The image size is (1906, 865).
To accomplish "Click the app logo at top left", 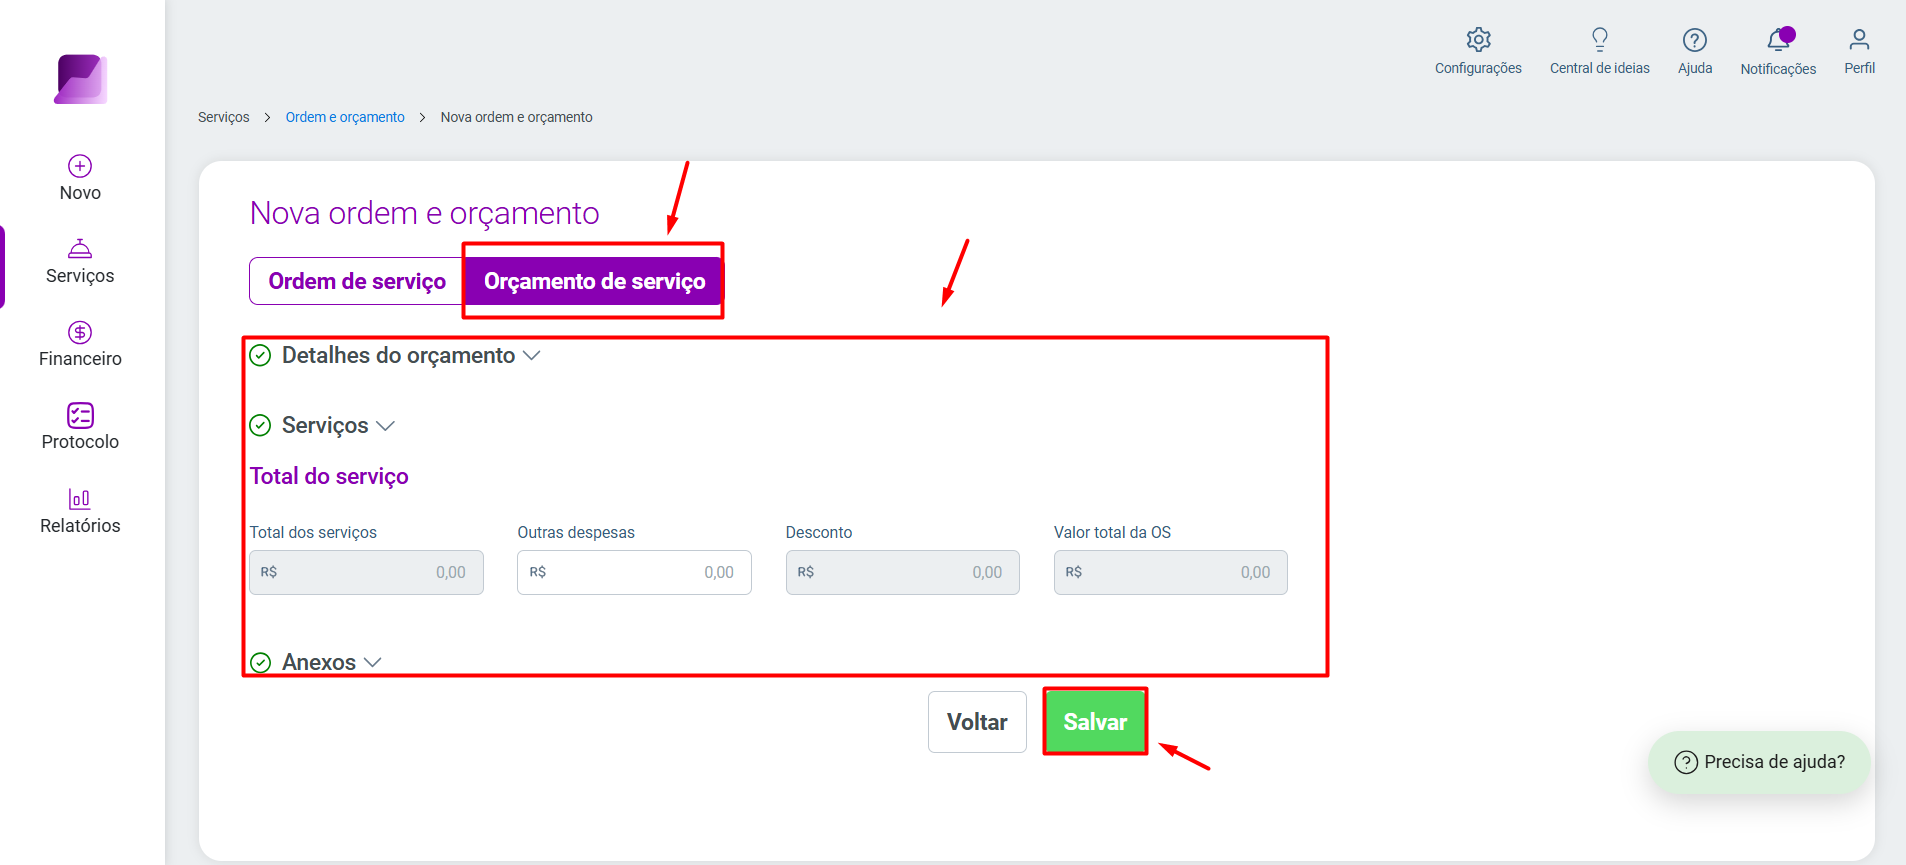I will point(81,79).
